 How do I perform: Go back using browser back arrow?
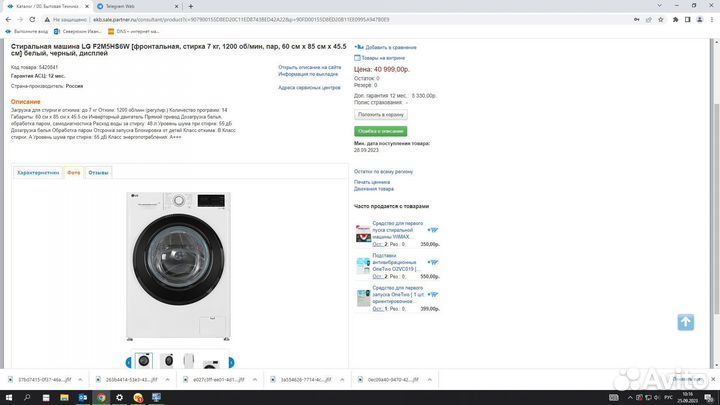[x=8, y=20]
